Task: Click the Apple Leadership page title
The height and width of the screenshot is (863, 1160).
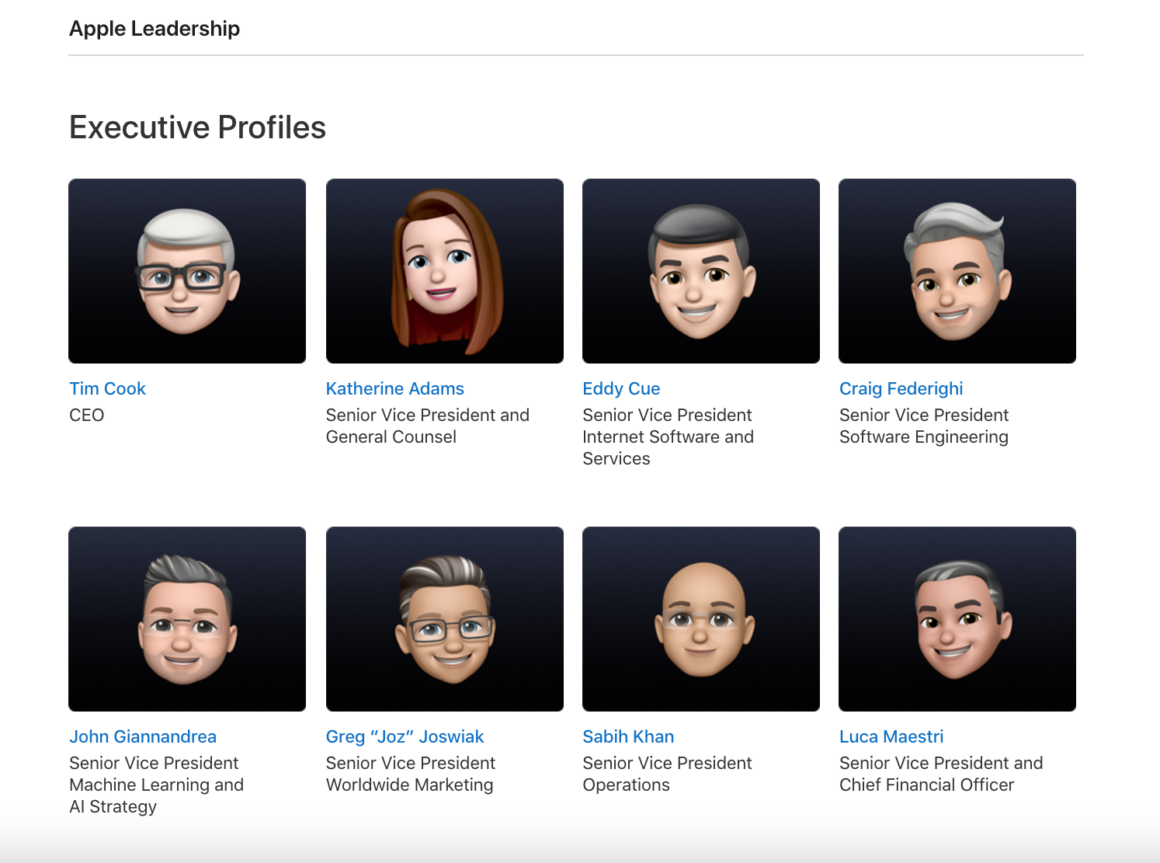Action: pyautogui.click(x=154, y=29)
